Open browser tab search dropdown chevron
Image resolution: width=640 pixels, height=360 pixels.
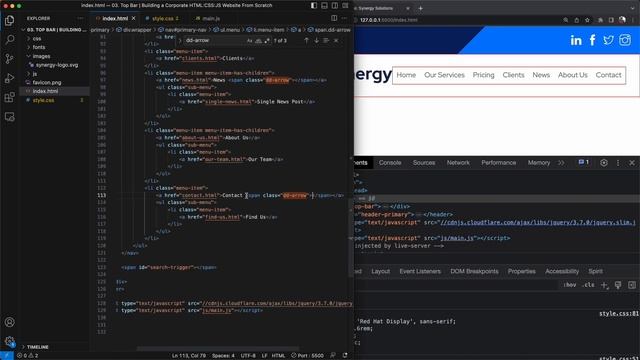(633, 8)
